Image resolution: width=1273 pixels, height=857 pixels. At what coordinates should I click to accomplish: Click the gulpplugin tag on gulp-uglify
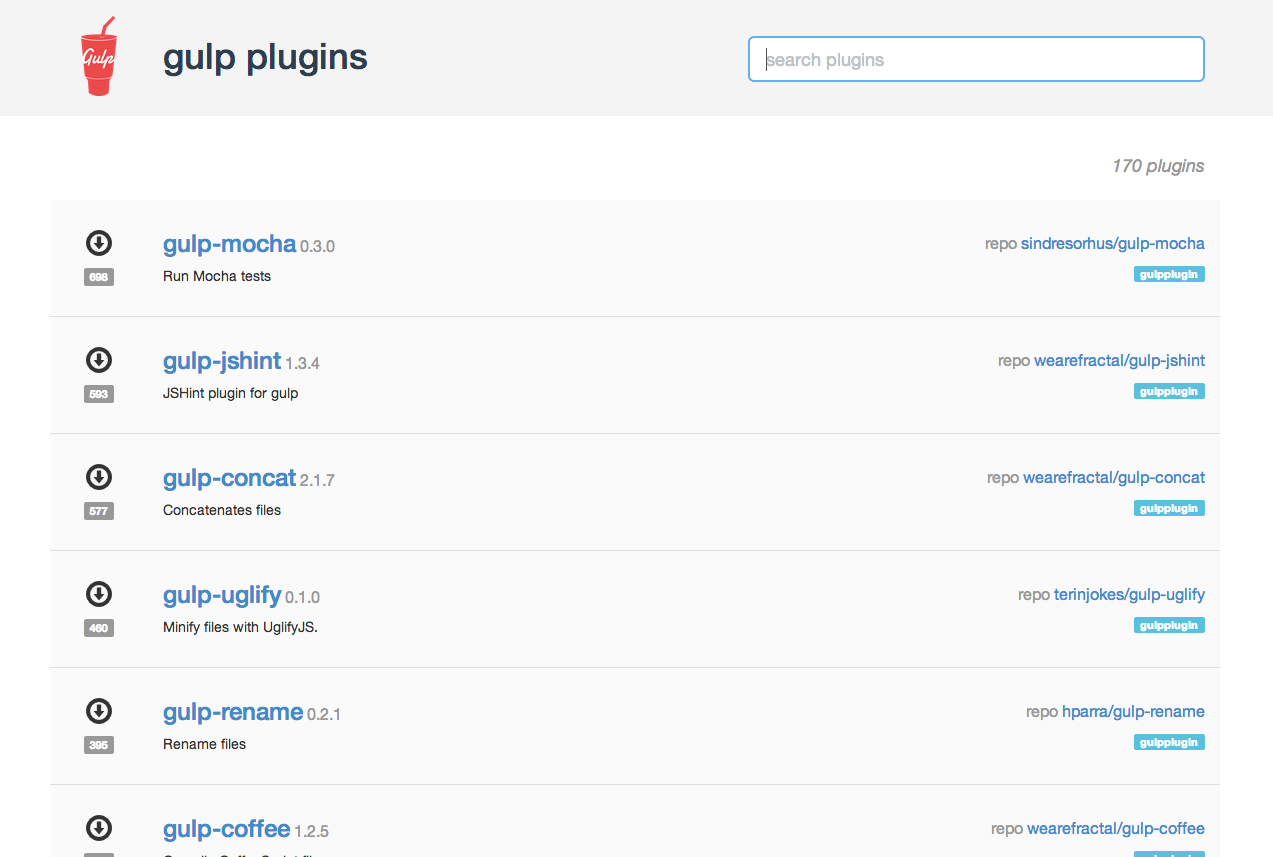coord(1169,625)
